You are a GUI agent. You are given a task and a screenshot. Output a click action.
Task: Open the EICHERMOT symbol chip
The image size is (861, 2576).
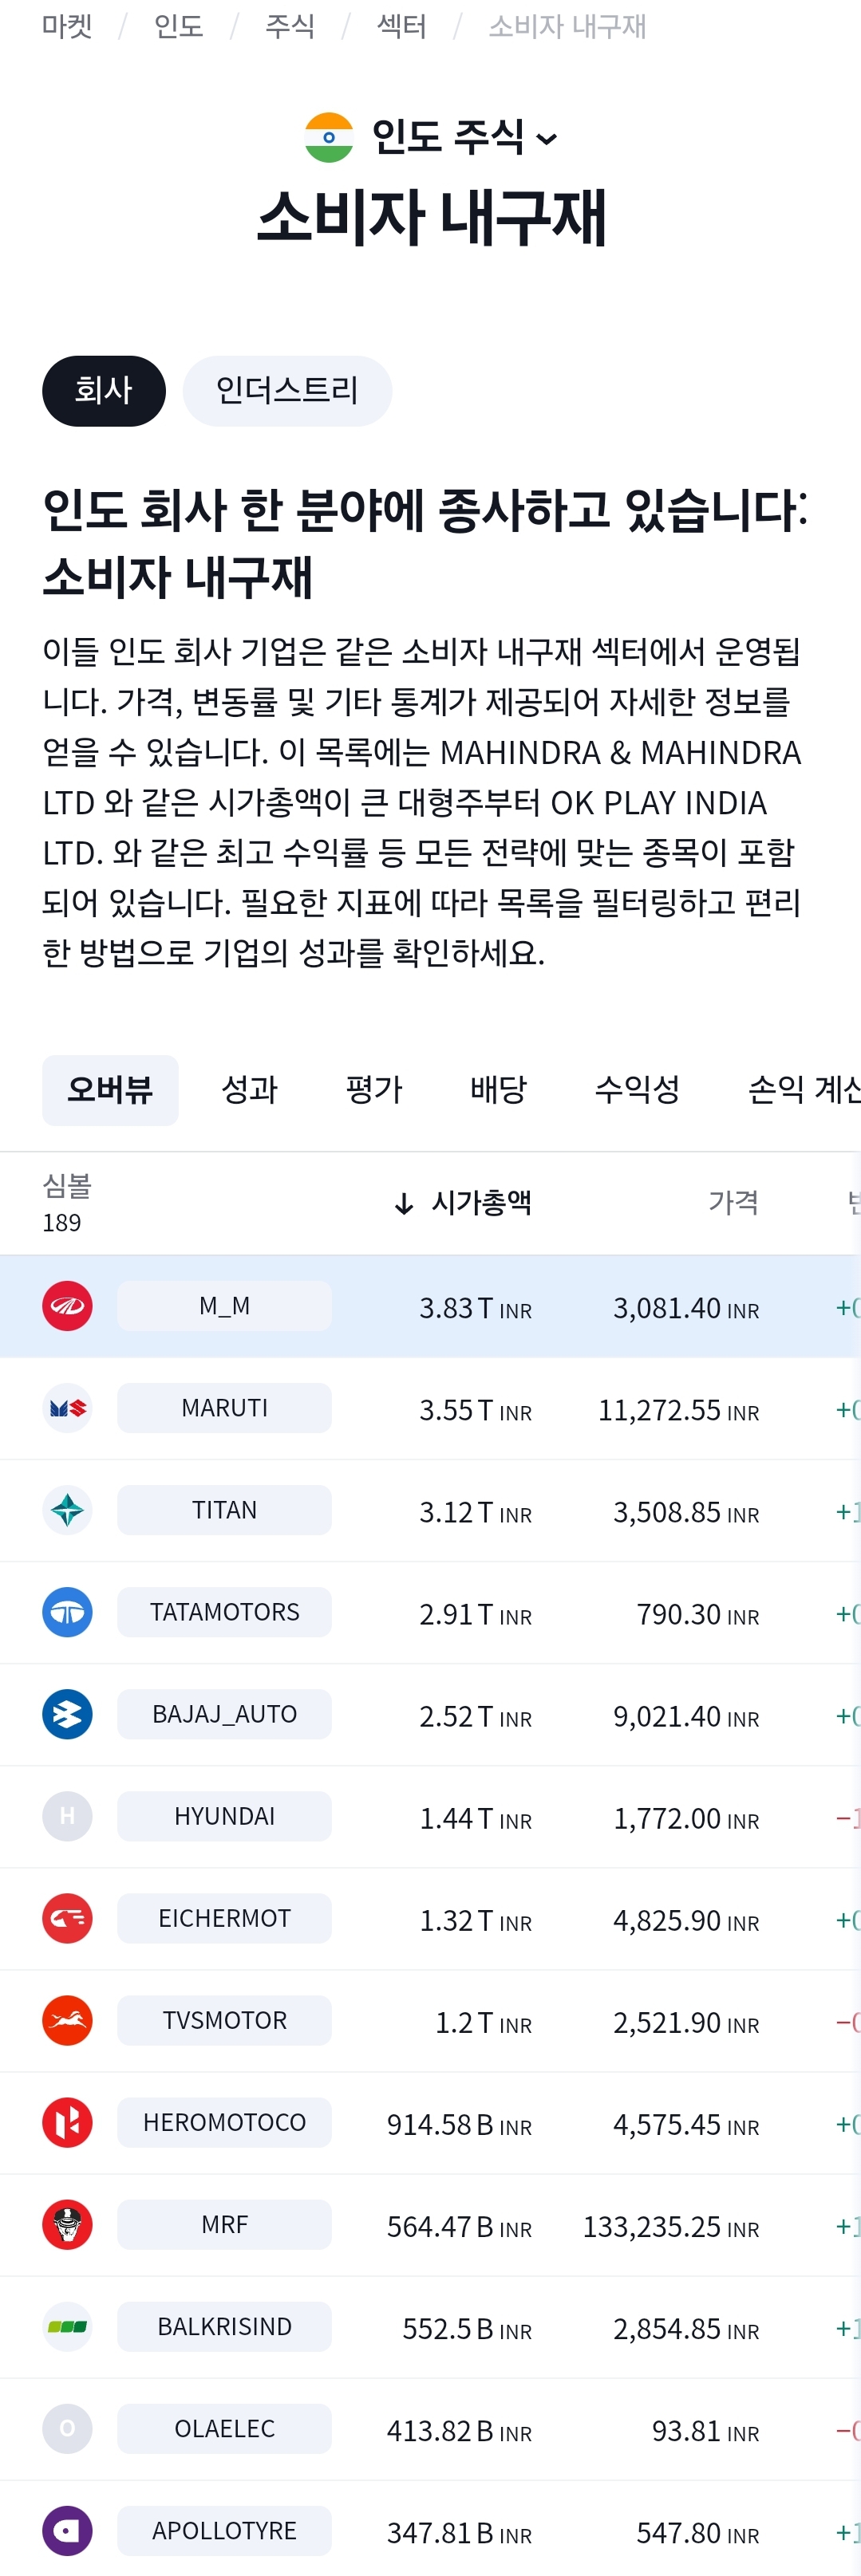tap(224, 1918)
